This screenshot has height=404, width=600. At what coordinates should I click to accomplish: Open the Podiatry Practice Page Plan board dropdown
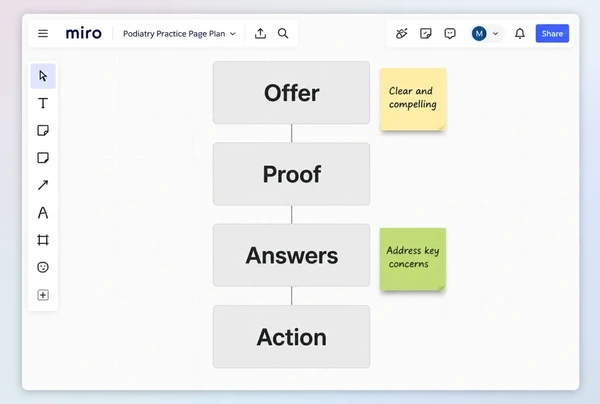[179, 34]
